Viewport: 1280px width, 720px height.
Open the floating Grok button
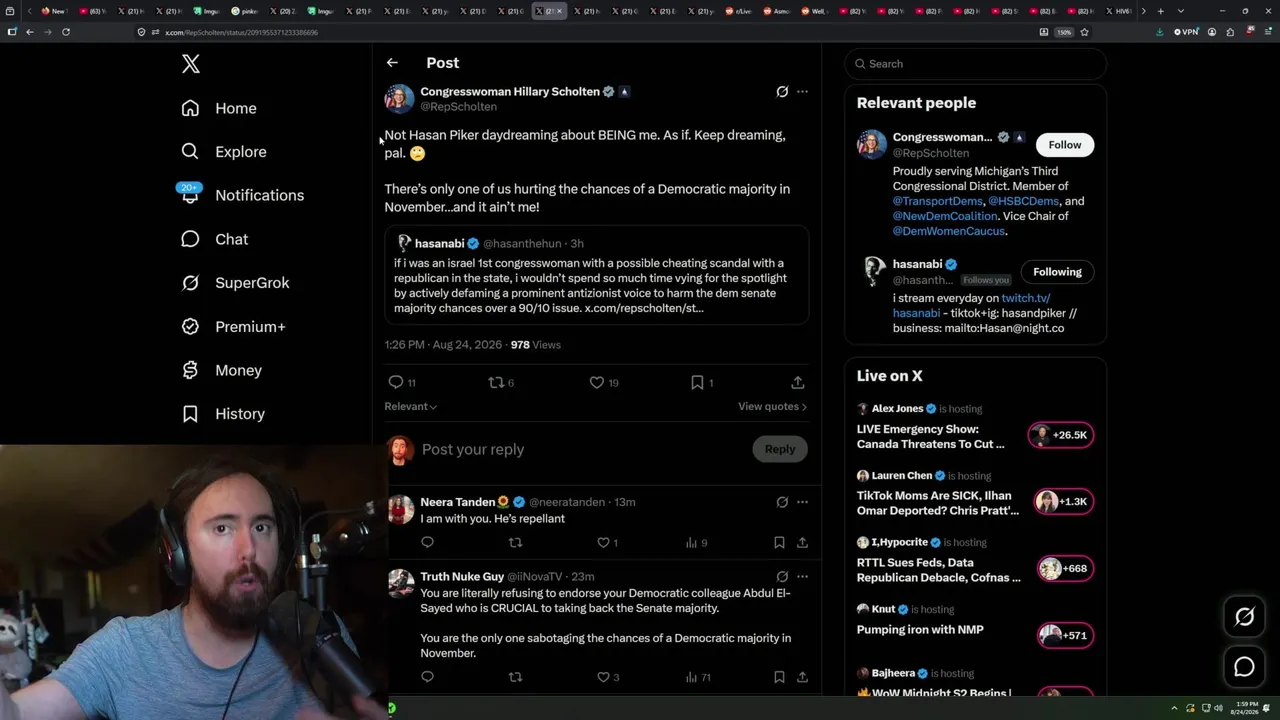(1244, 617)
